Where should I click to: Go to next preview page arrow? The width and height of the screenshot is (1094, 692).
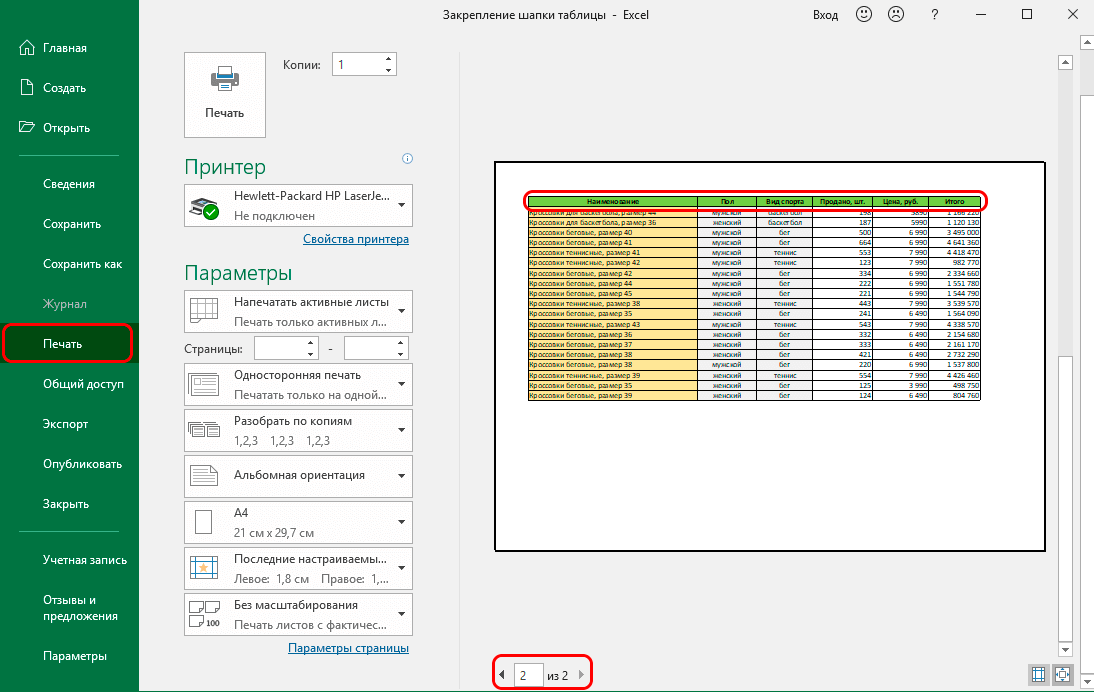(x=580, y=676)
